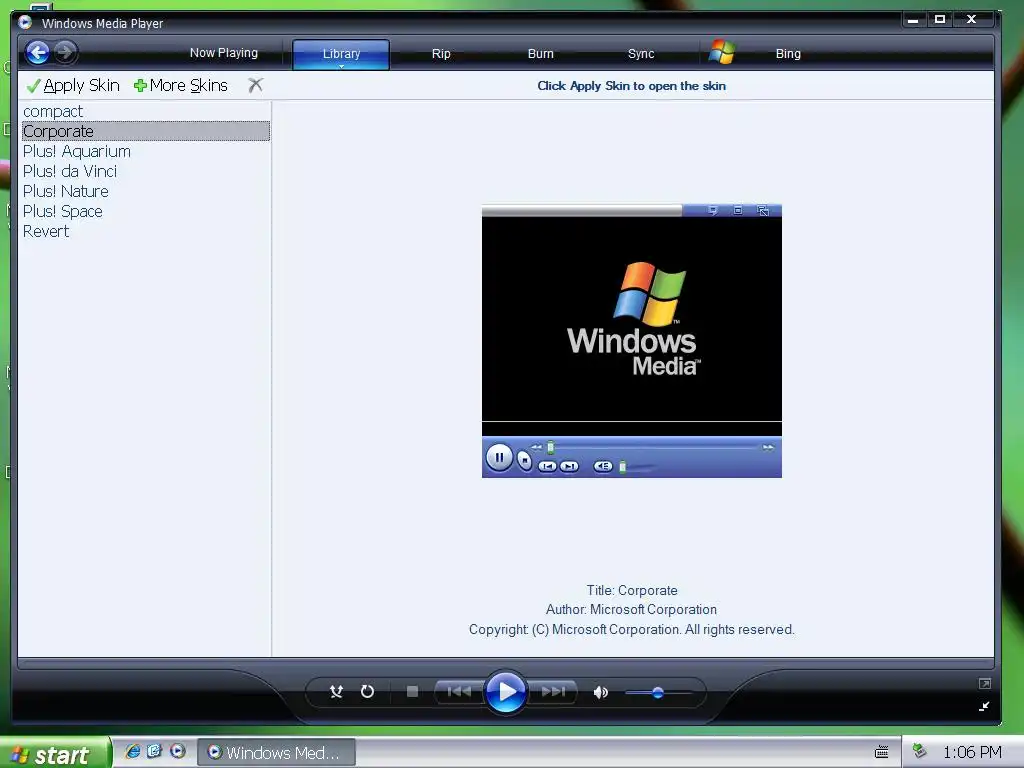Go back with the blue Back arrow
Image resolution: width=1024 pixels, height=768 pixels.
pyautogui.click(x=37, y=52)
